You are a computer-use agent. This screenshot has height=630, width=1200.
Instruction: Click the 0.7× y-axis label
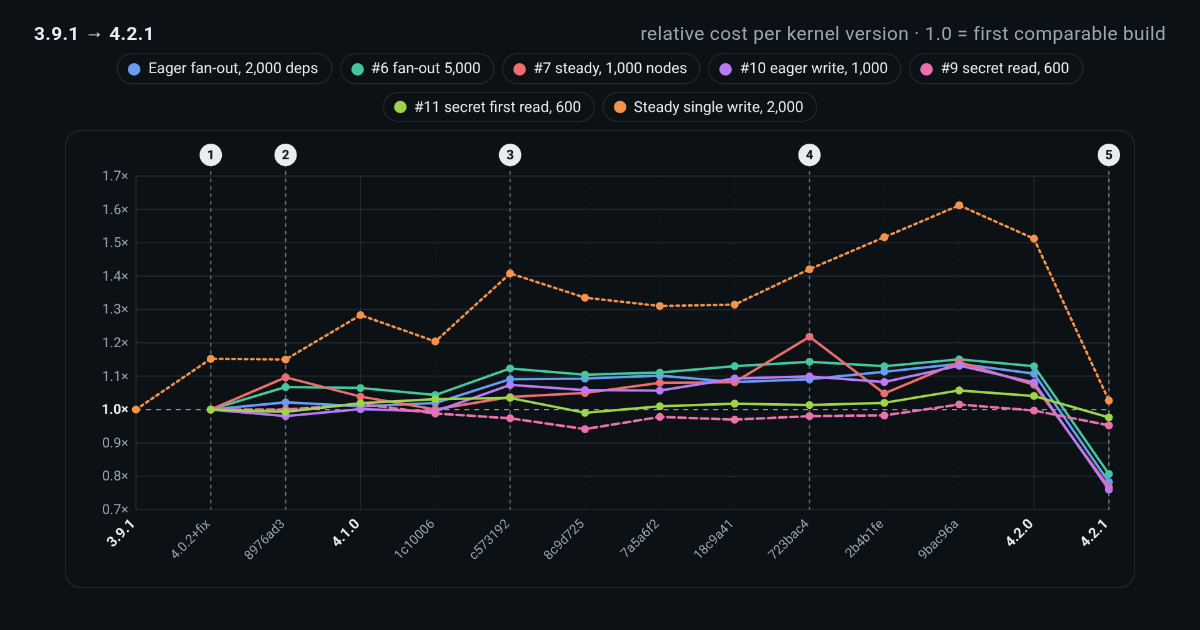coord(115,509)
